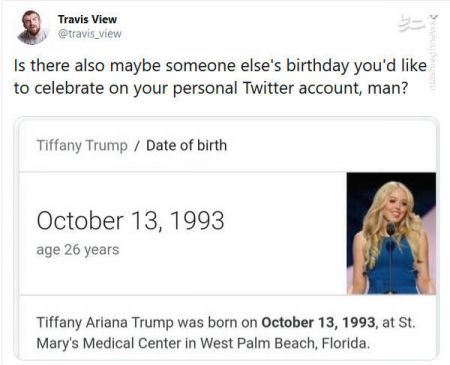Click the tweet text line ending 'account, man?'
Image resolution: width=450 pixels, height=365 pixels.
point(211,88)
